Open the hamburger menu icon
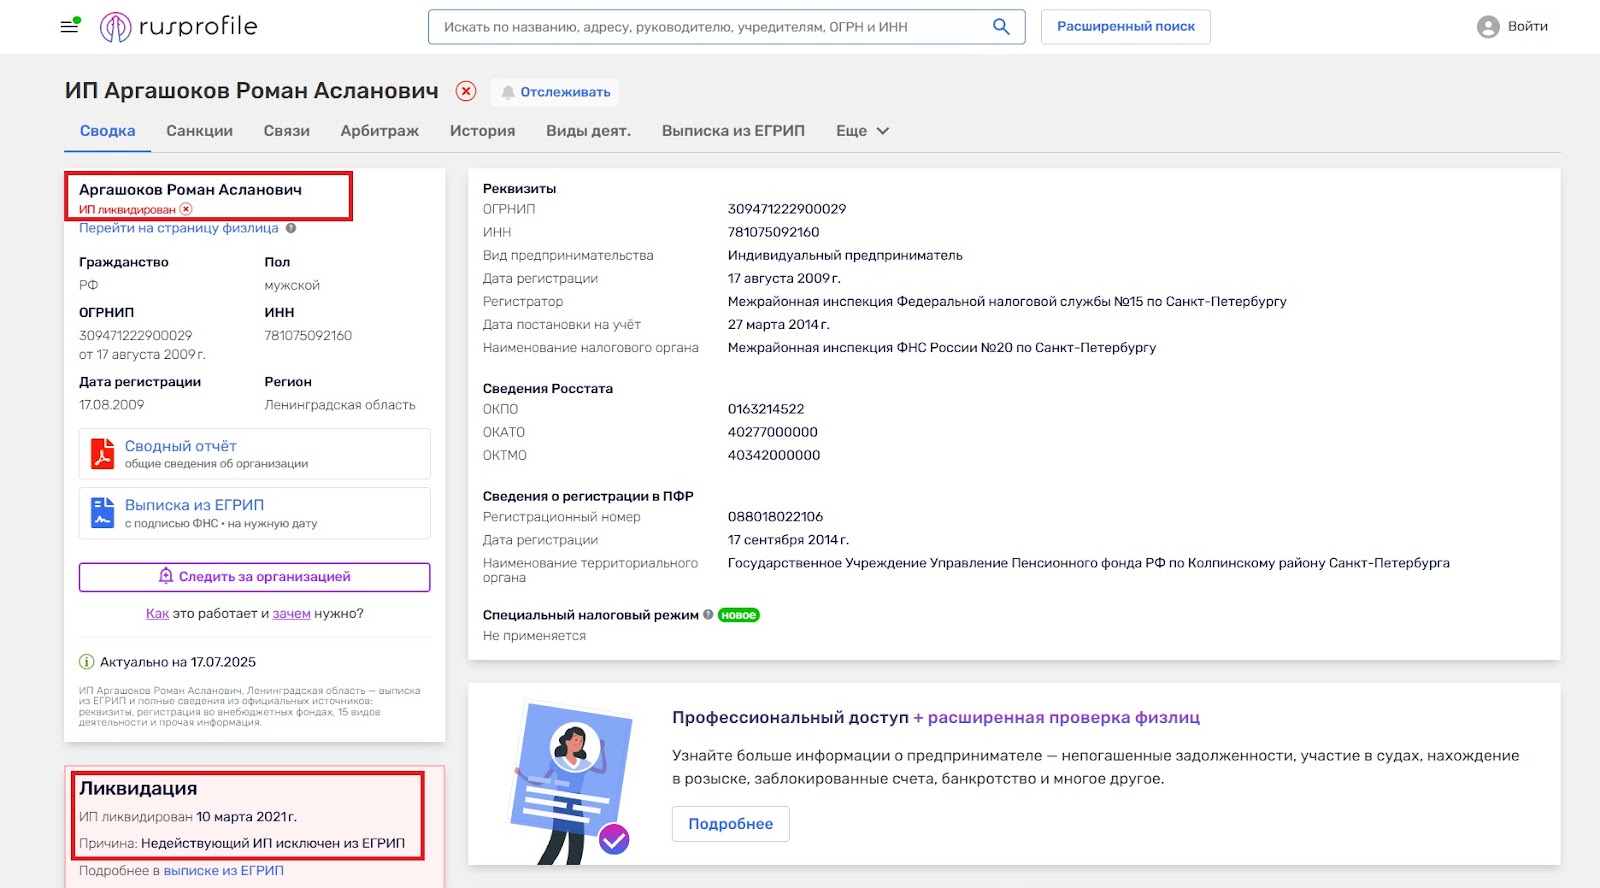Image resolution: width=1600 pixels, height=888 pixels. (70, 26)
